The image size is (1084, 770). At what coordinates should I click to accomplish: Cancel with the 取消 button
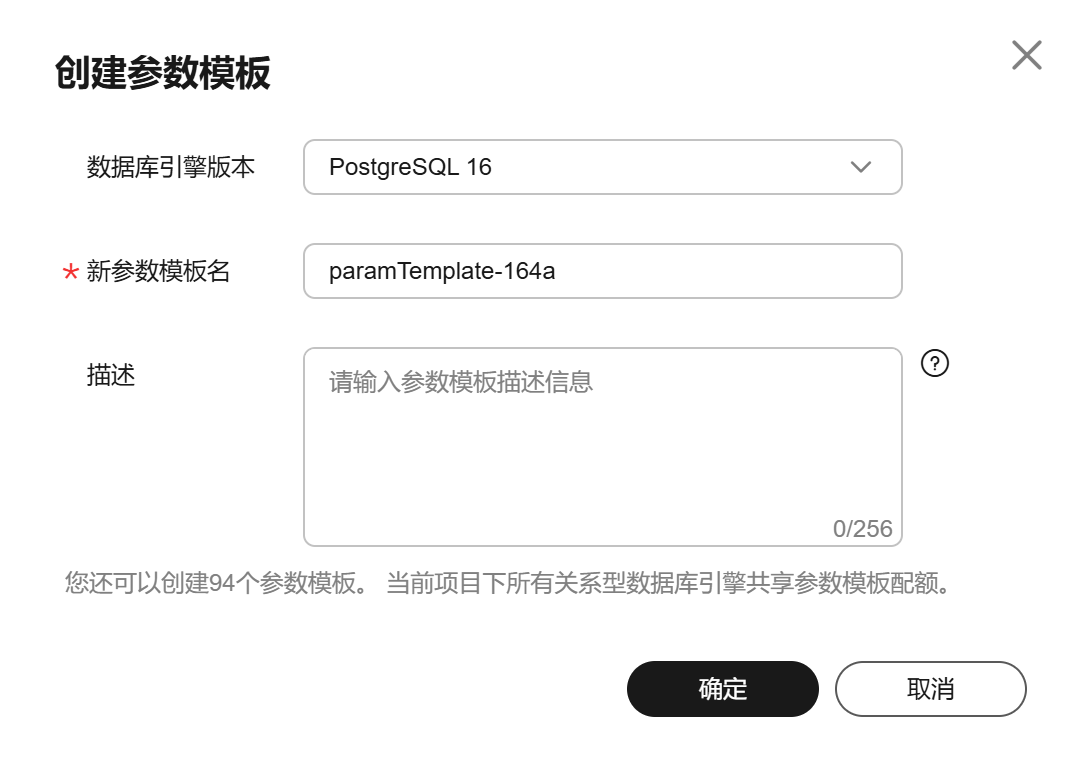pos(931,688)
